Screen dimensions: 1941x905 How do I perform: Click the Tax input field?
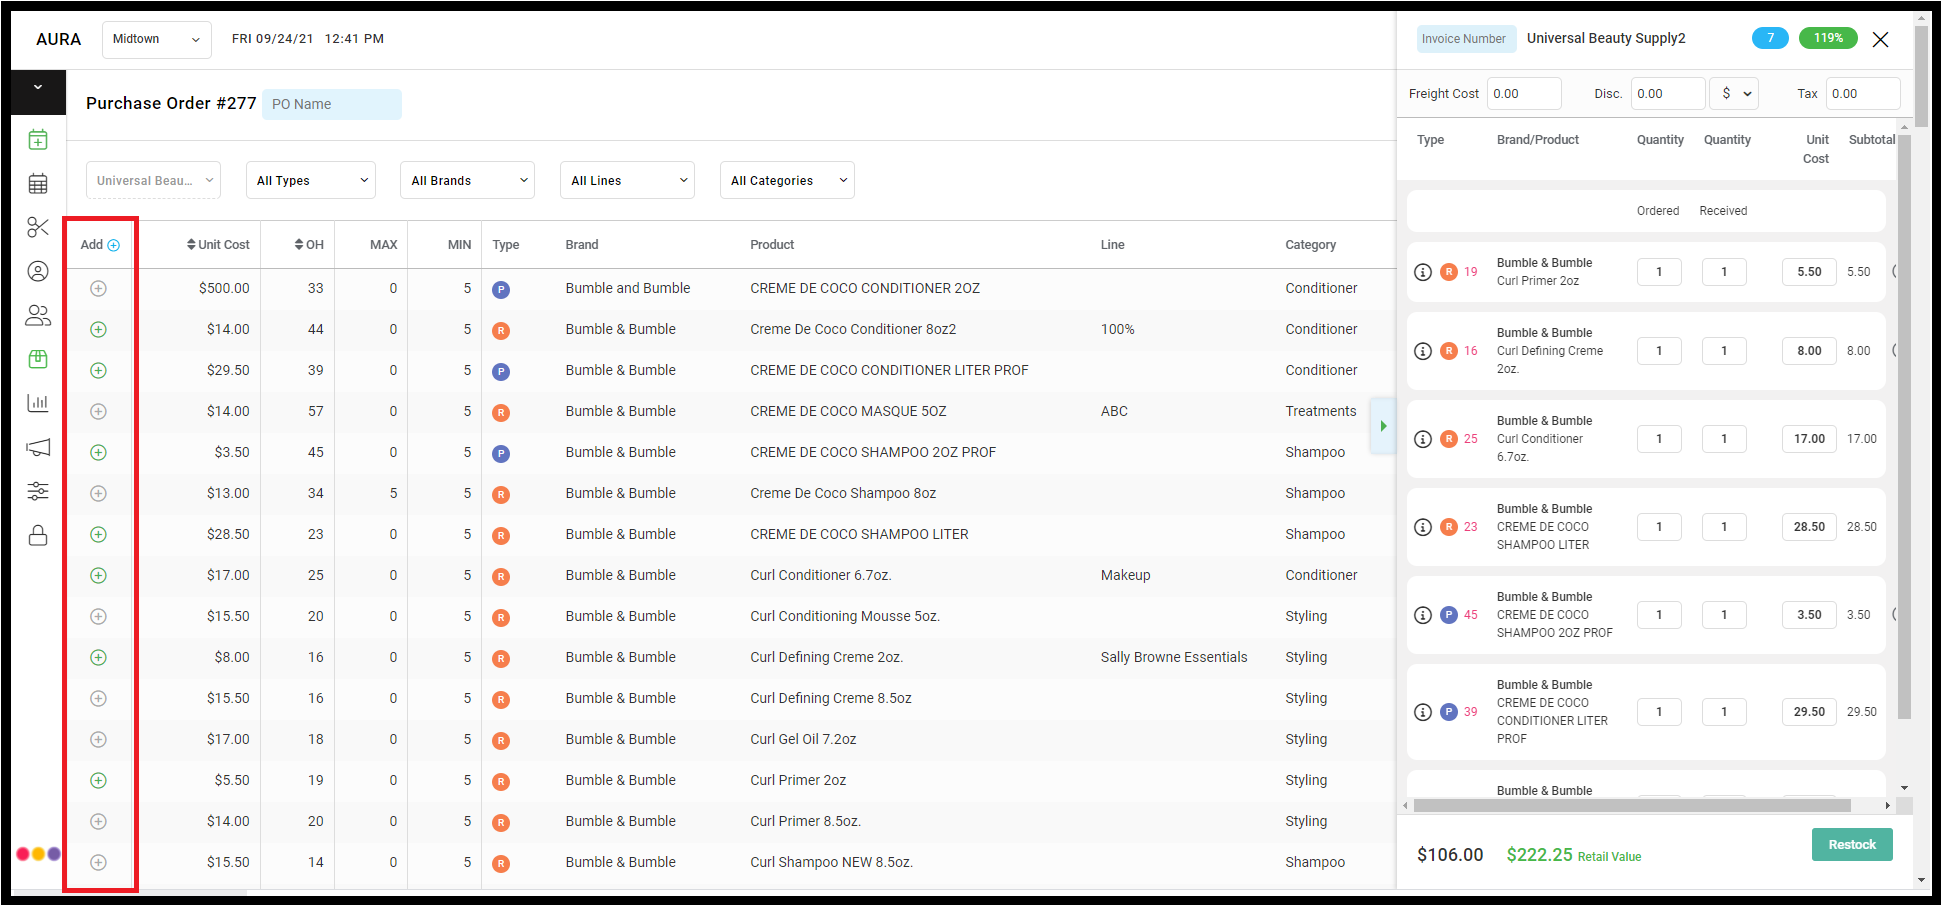click(x=1863, y=93)
